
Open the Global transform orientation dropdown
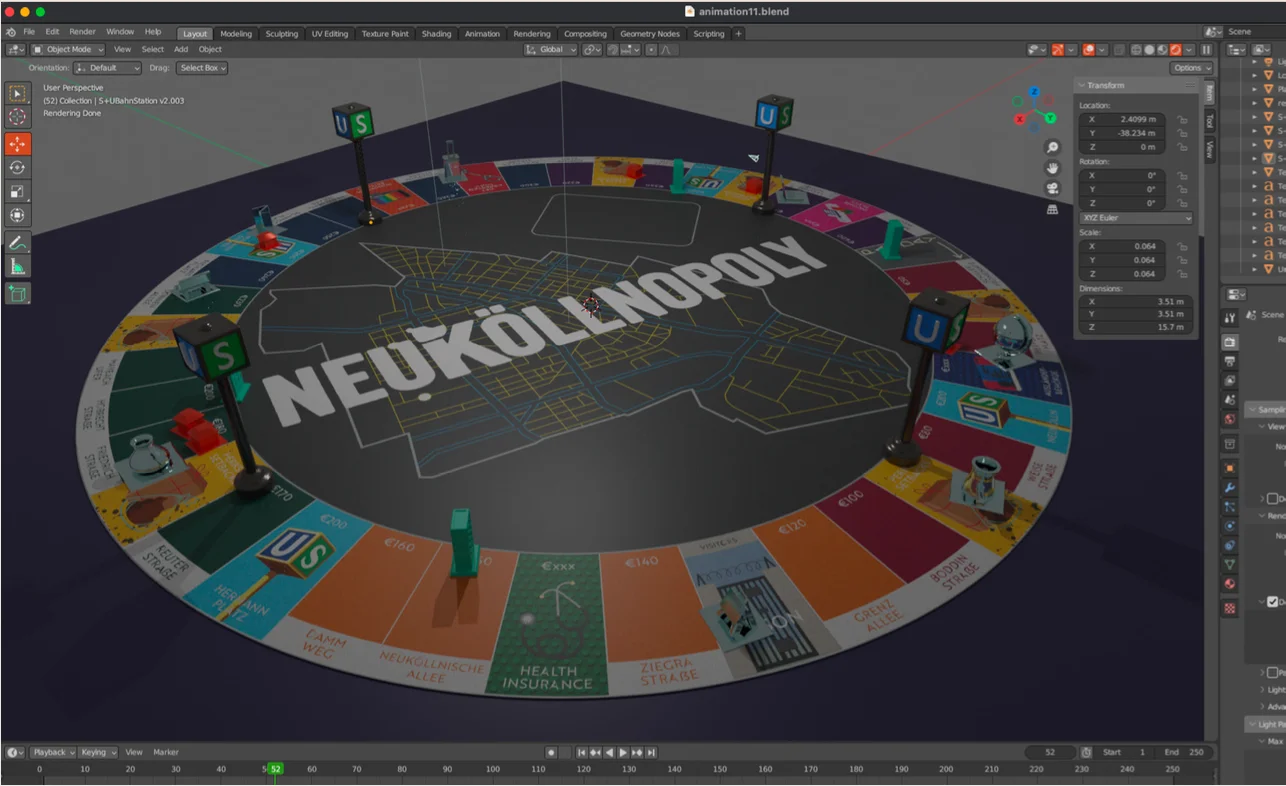(551, 50)
